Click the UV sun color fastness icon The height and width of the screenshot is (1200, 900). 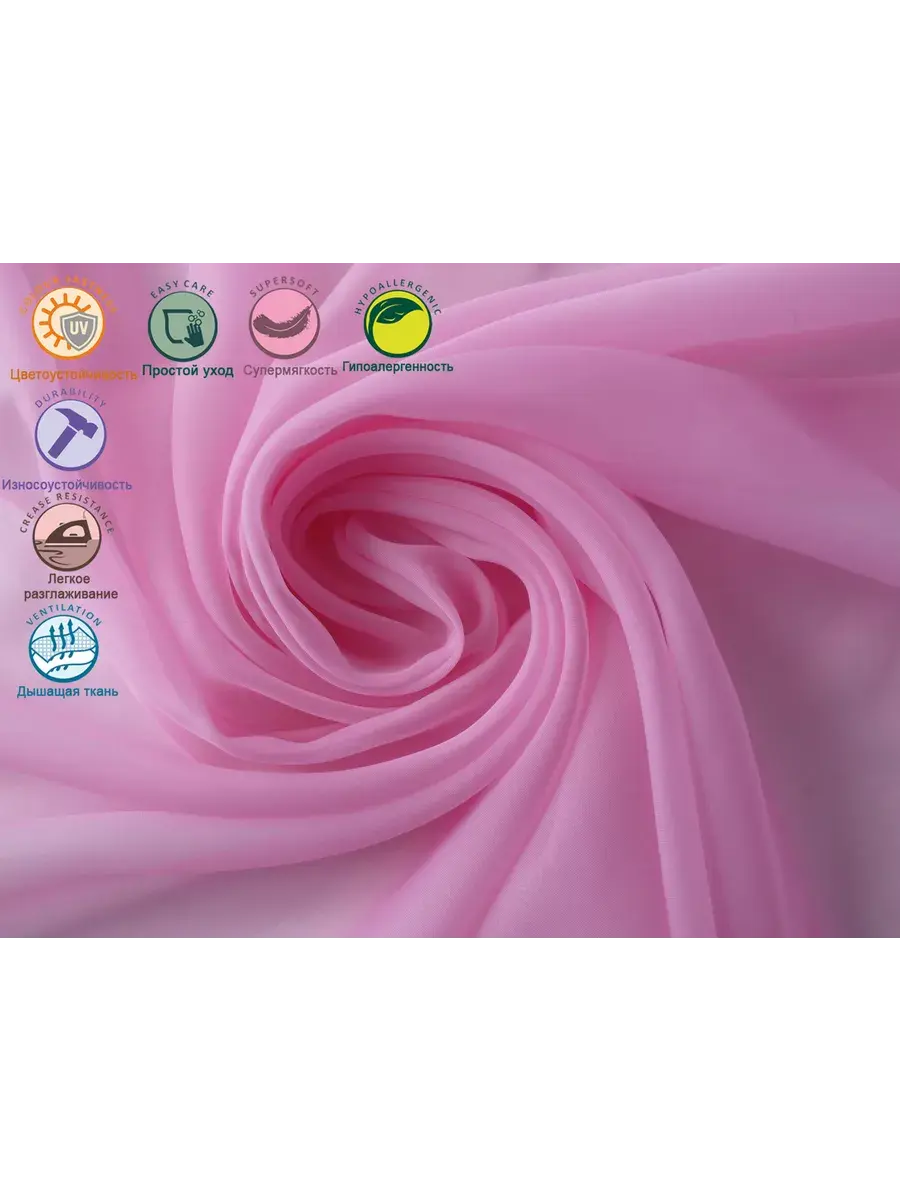pyautogui.click(x=67, y=326)
